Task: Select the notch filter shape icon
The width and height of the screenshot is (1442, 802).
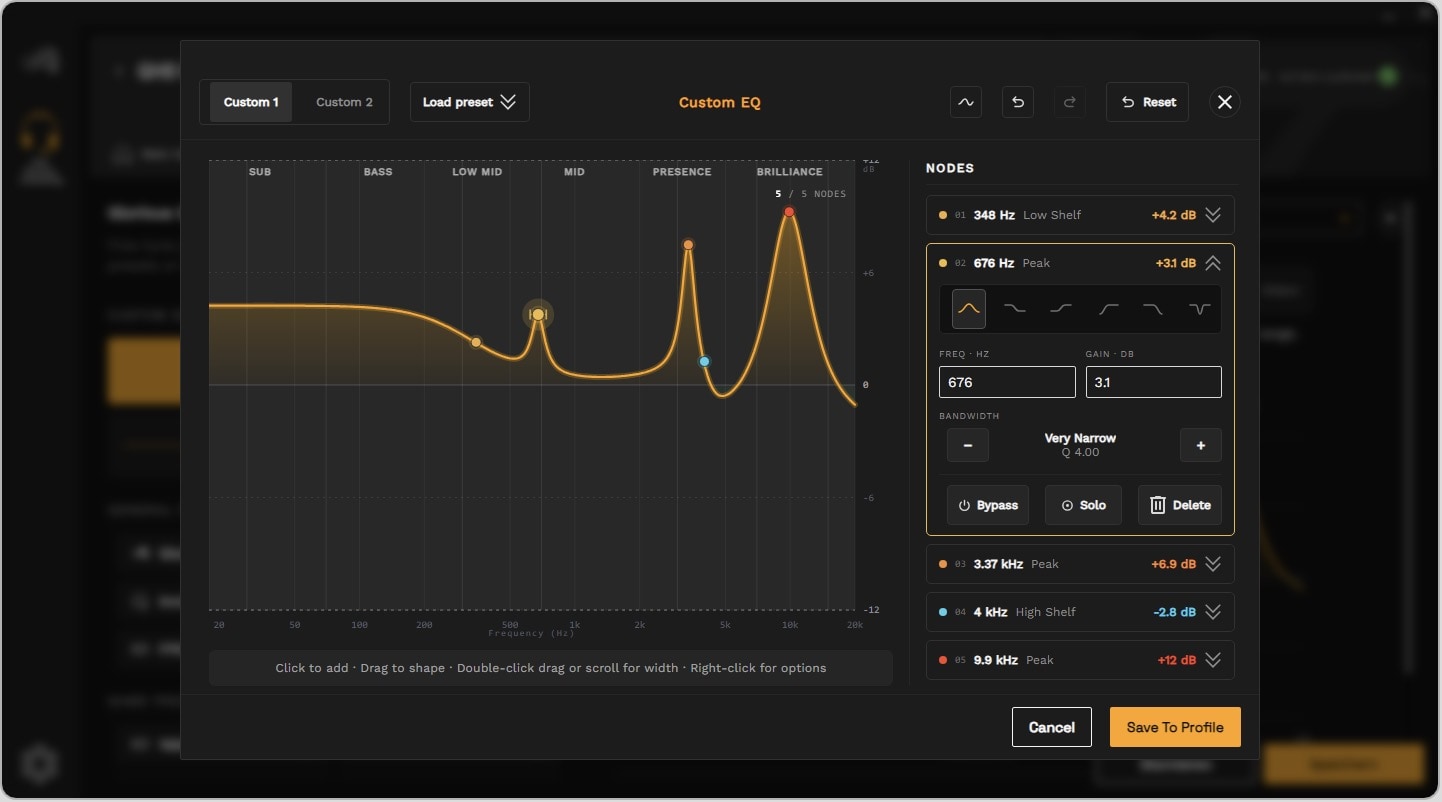Action: (x=1200, y=309)
